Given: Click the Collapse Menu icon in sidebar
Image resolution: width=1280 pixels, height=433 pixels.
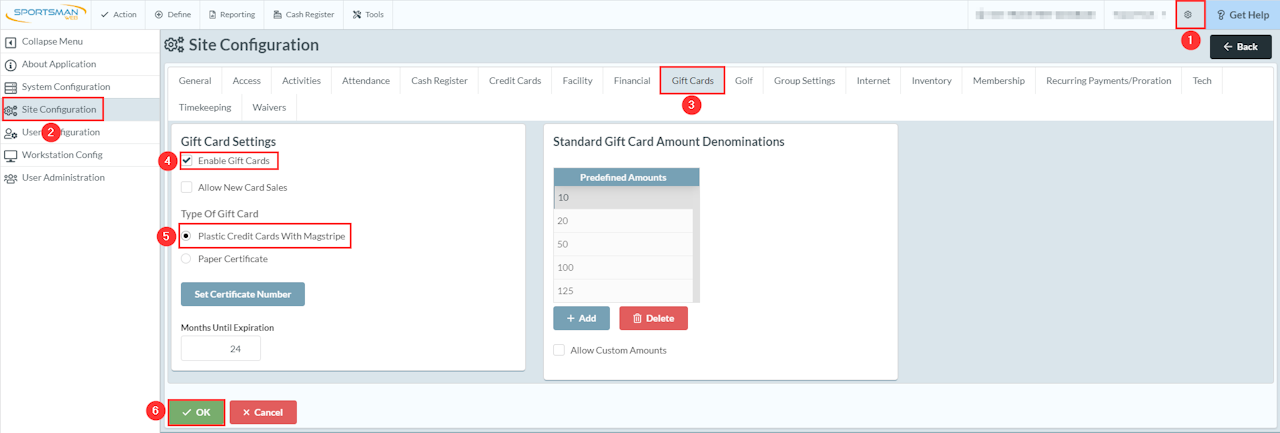Looking at the screenshot, I should pyautogui.click(x=11, y=42).
